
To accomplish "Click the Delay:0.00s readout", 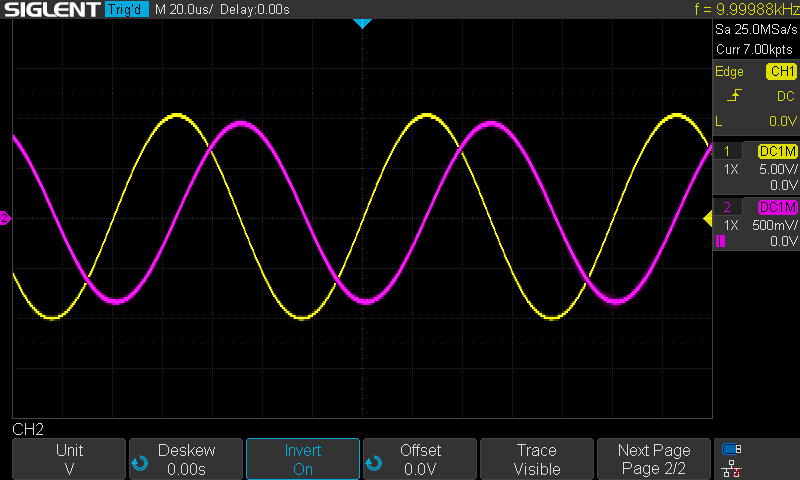I will click(x=255, y=9).
